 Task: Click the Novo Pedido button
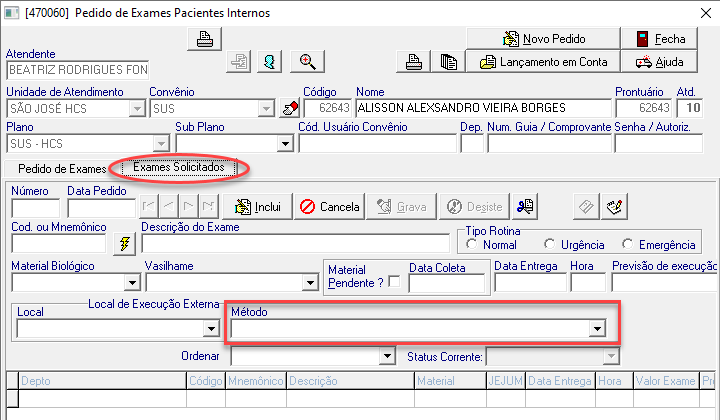coord(543,39)
